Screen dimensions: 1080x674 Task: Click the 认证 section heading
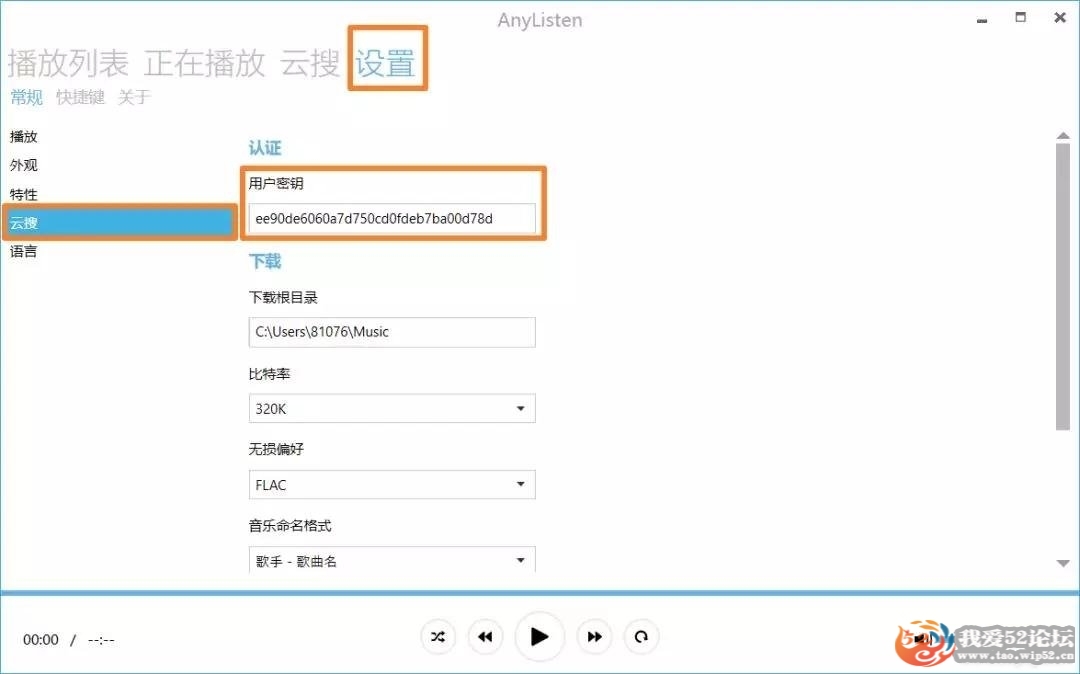click(x=265, y=148)
